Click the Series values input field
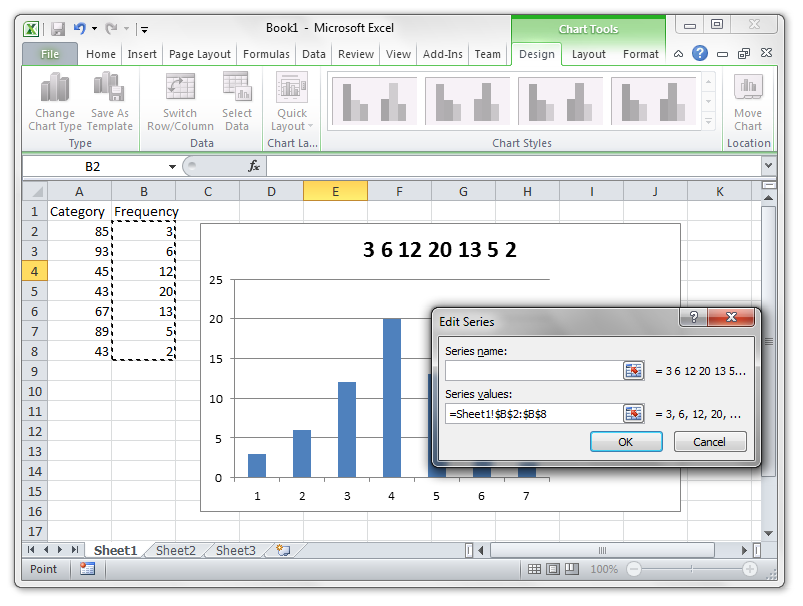 point(534,413)
